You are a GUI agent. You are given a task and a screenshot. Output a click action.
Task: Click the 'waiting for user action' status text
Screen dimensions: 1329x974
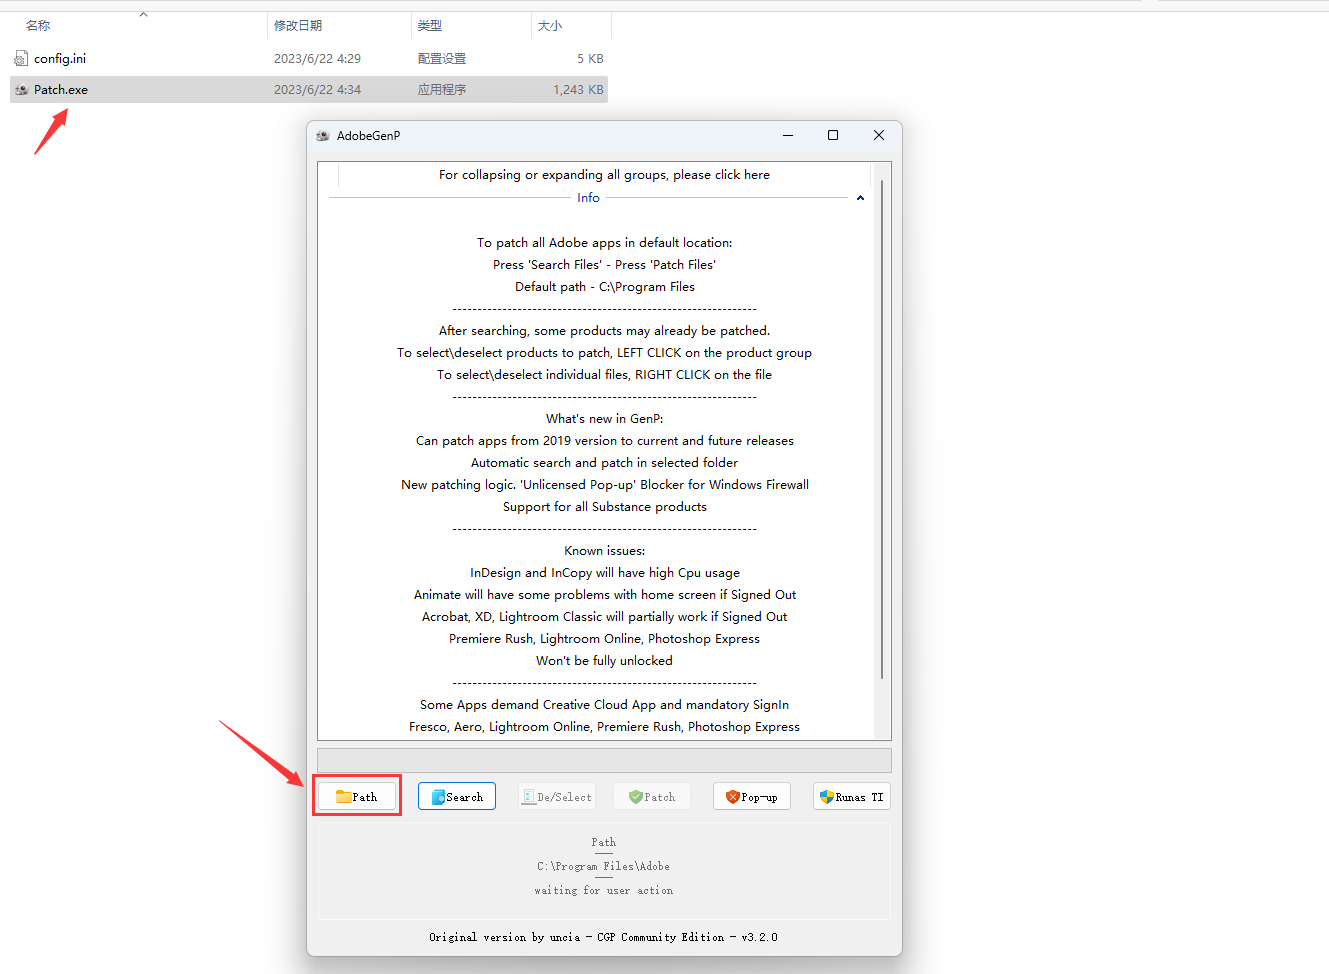pyautogui.click(x=604, y=891)
